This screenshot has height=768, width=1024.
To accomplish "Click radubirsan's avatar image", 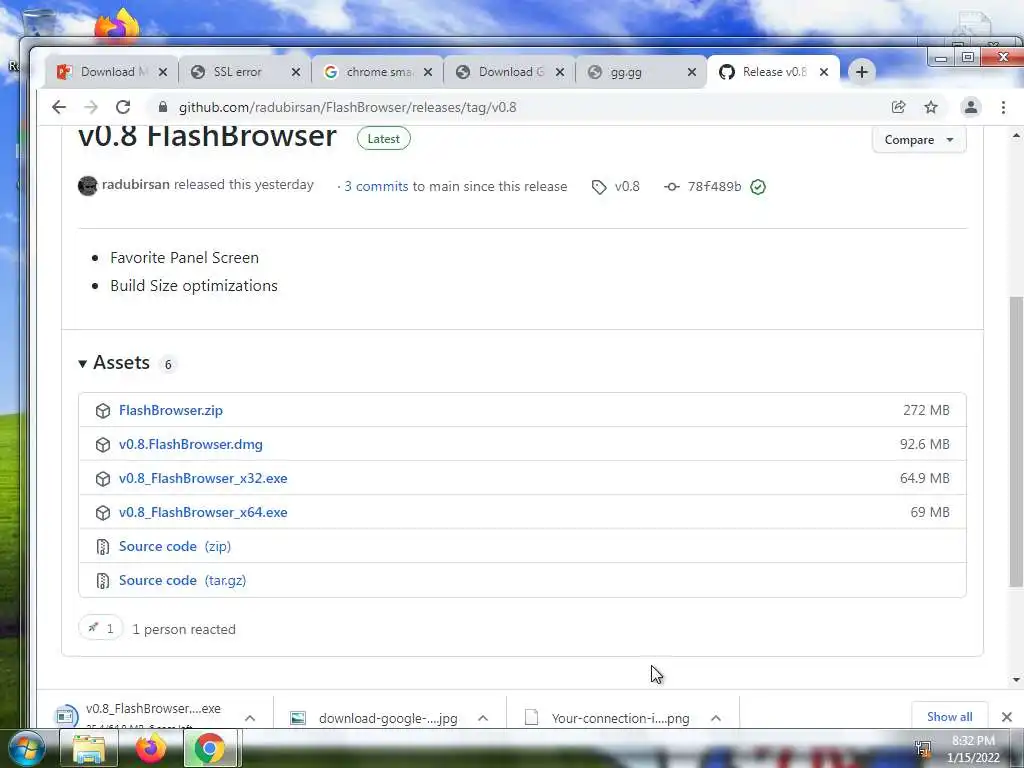I will click(88, 186).
